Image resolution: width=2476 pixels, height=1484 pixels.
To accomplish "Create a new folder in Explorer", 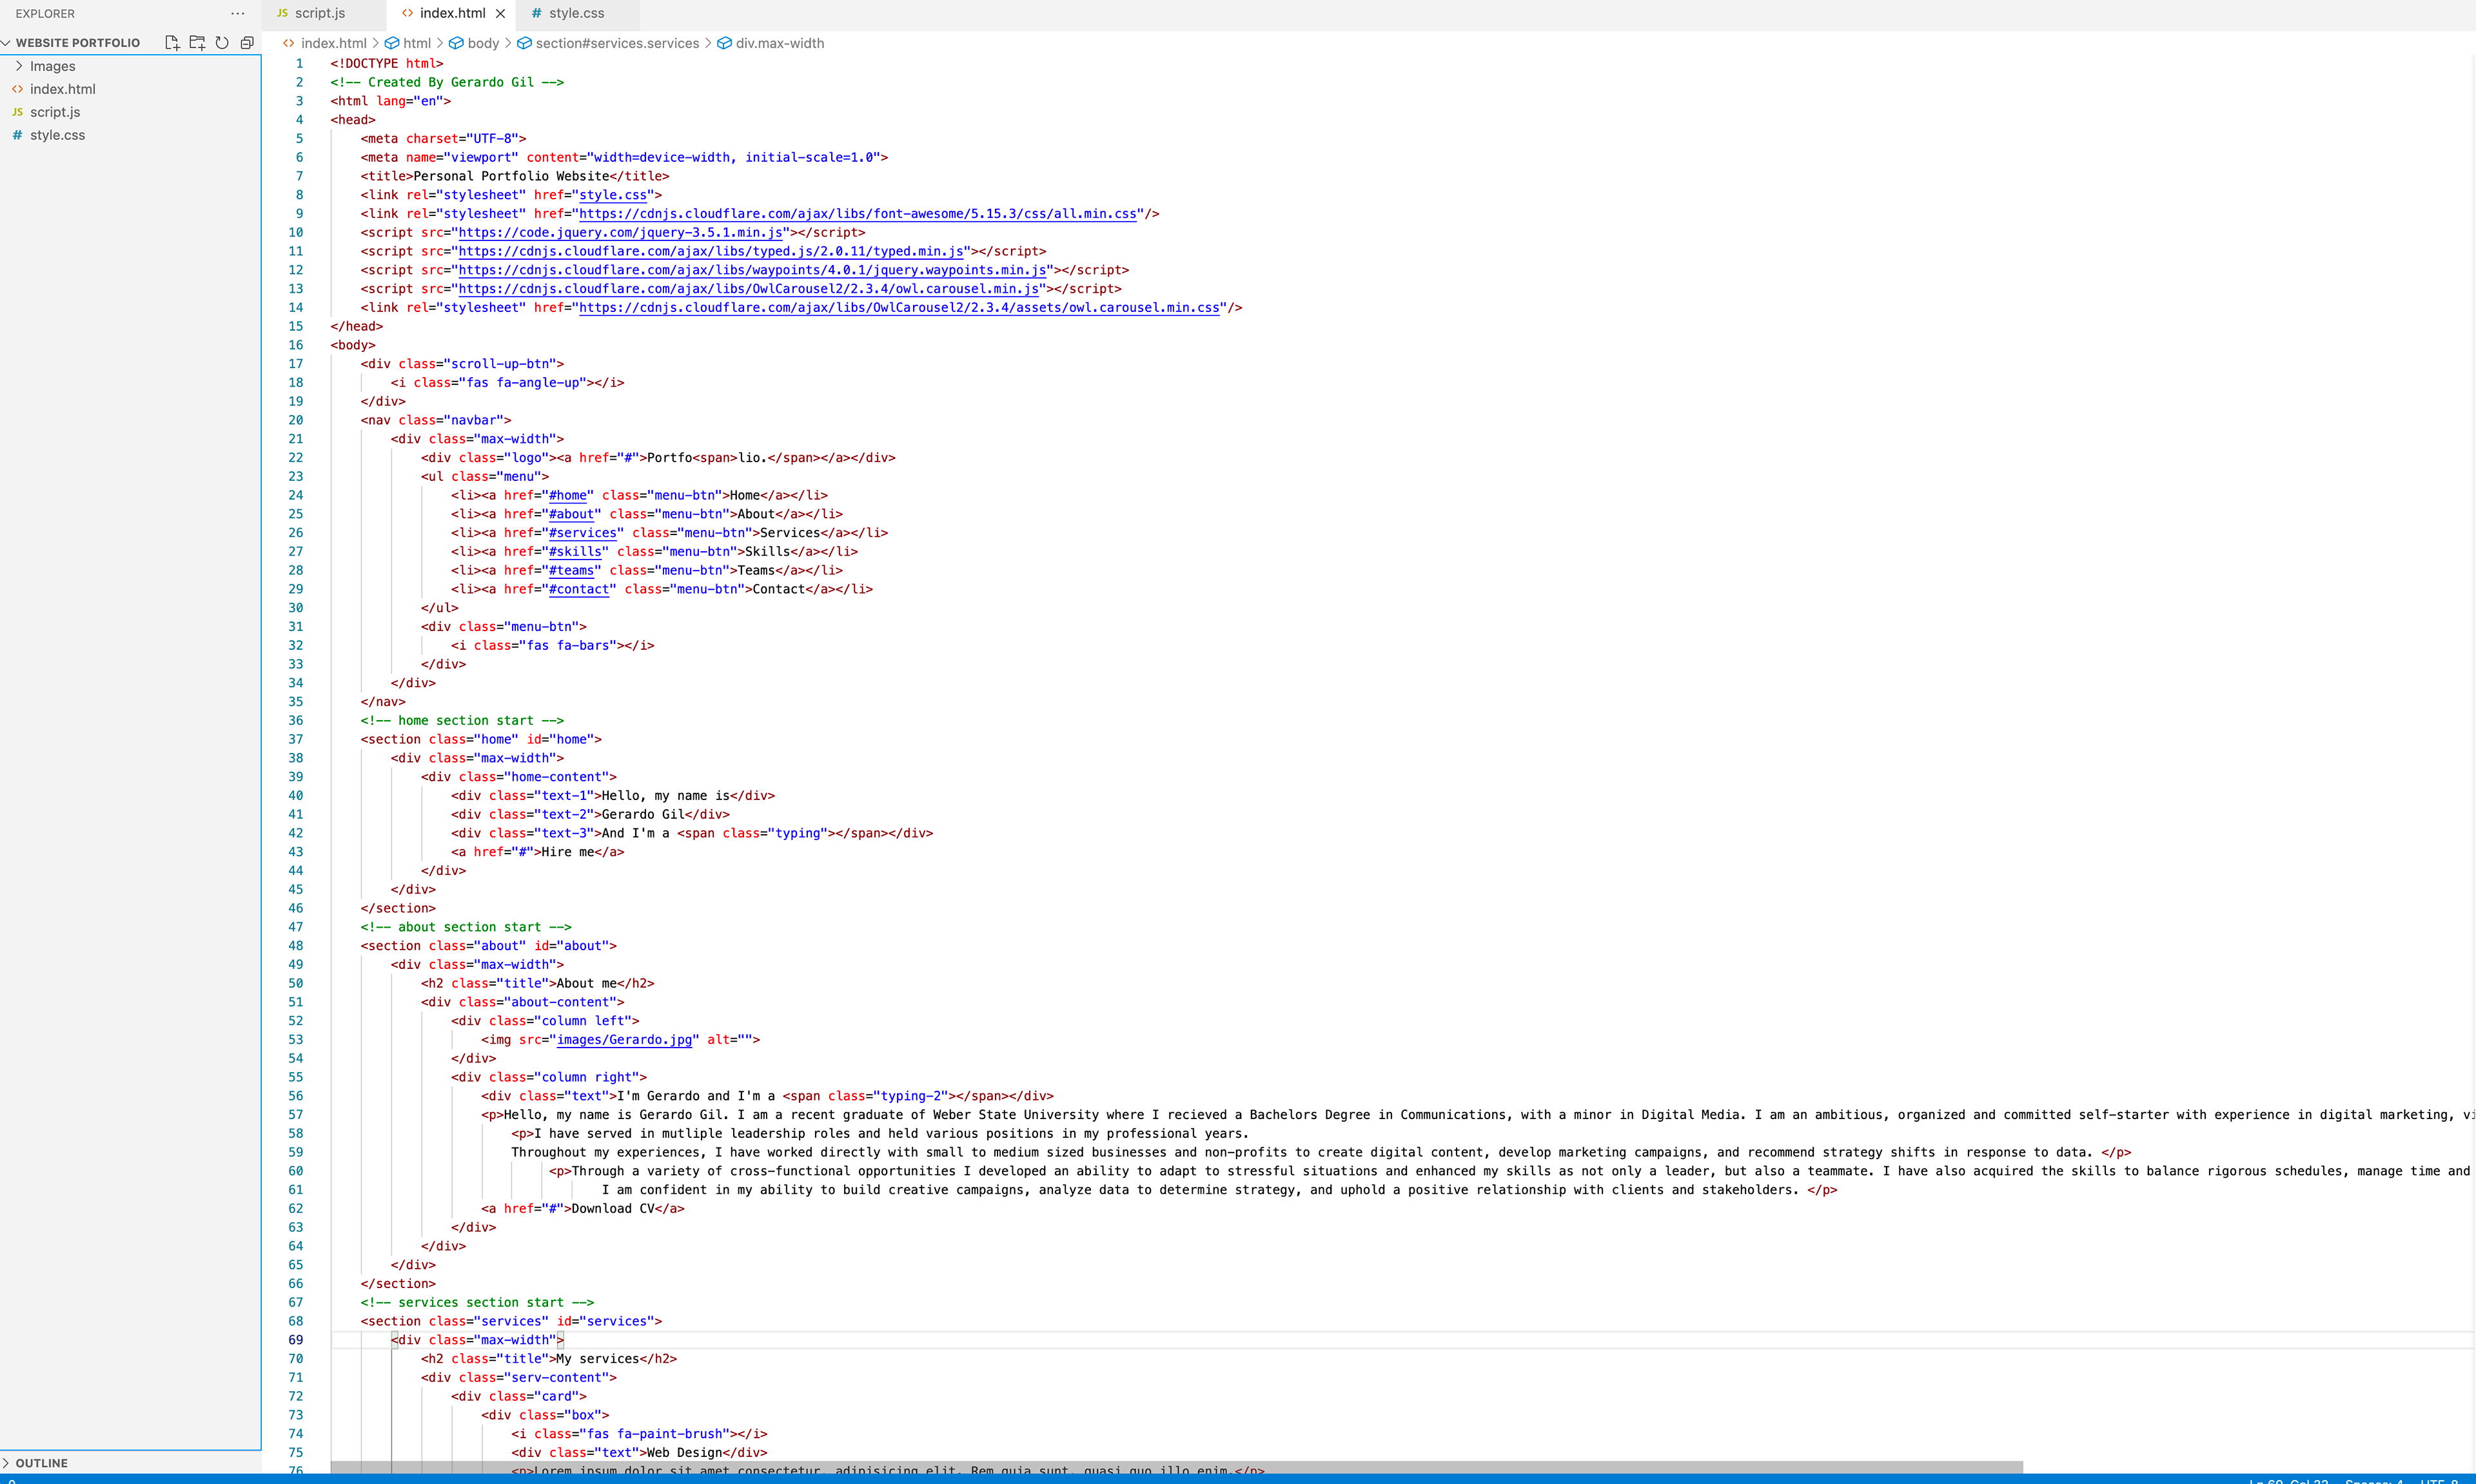I will pos(197,43).
